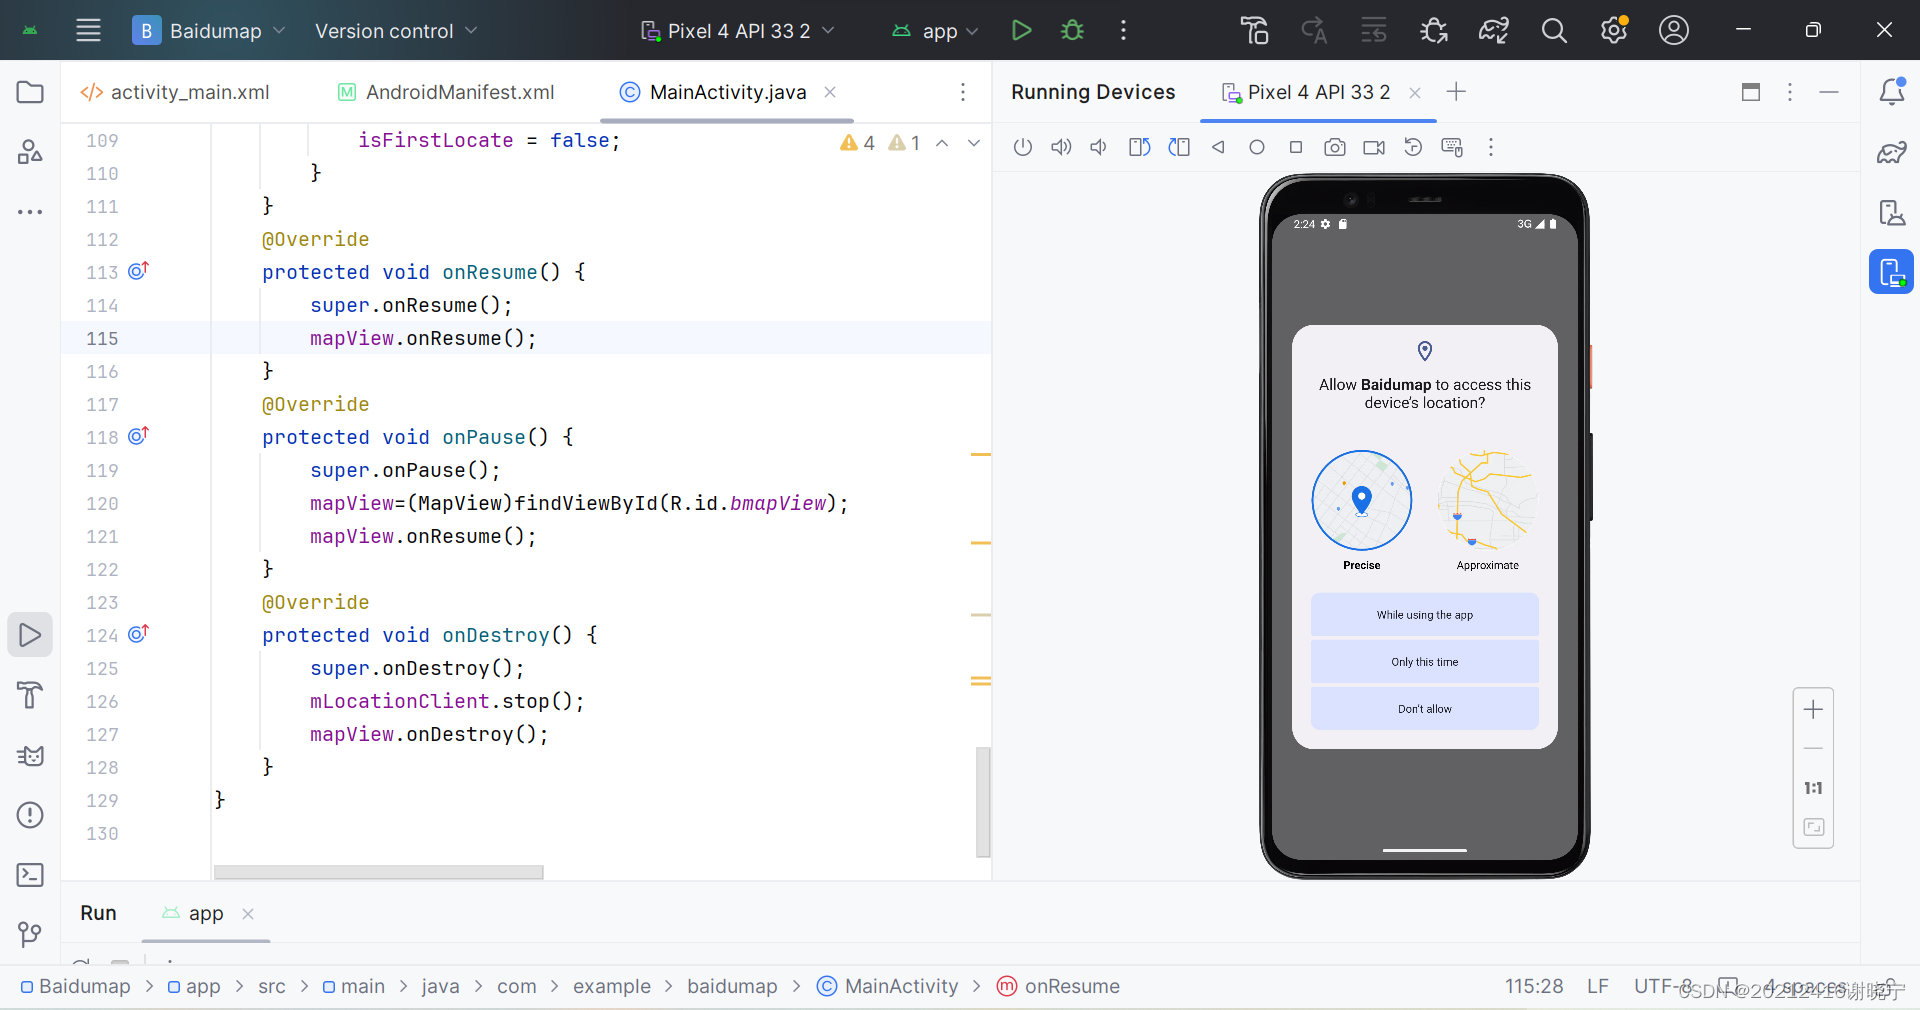Lower emulator volume icon
1920x1010 pixels.
[1099, 147]
